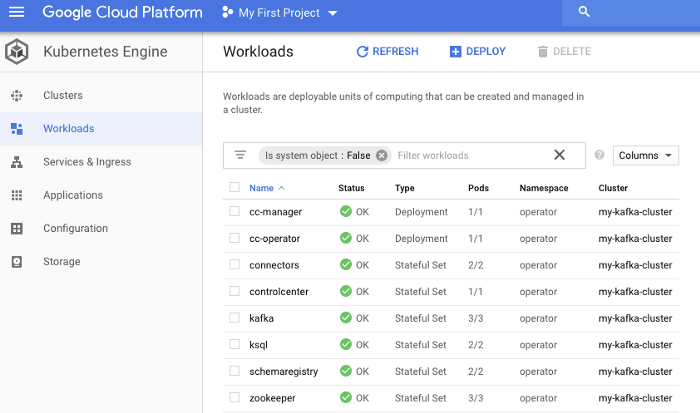
Task: Click the REFRESH button
Action: point(388,51)
